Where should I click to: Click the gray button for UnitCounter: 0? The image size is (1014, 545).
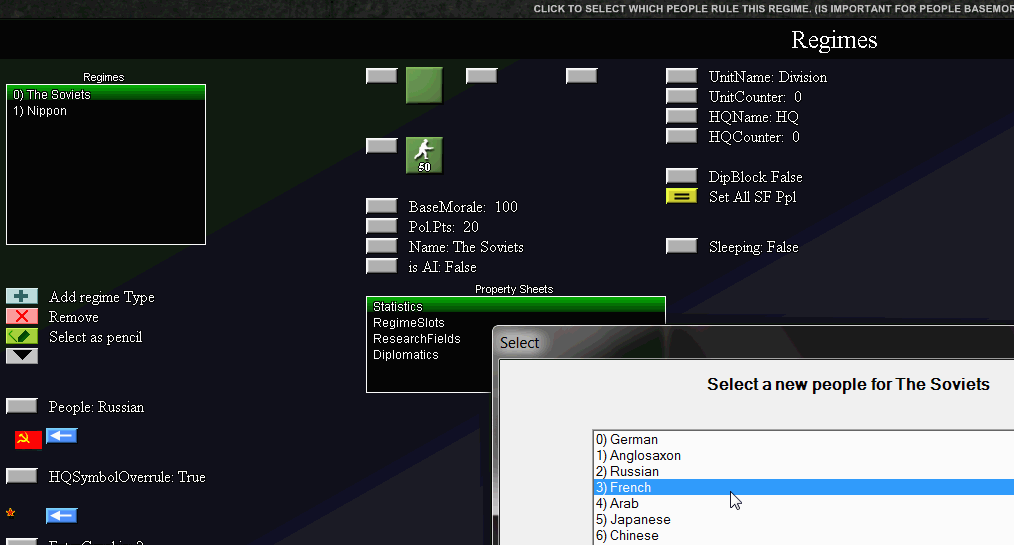click(682, 96)
